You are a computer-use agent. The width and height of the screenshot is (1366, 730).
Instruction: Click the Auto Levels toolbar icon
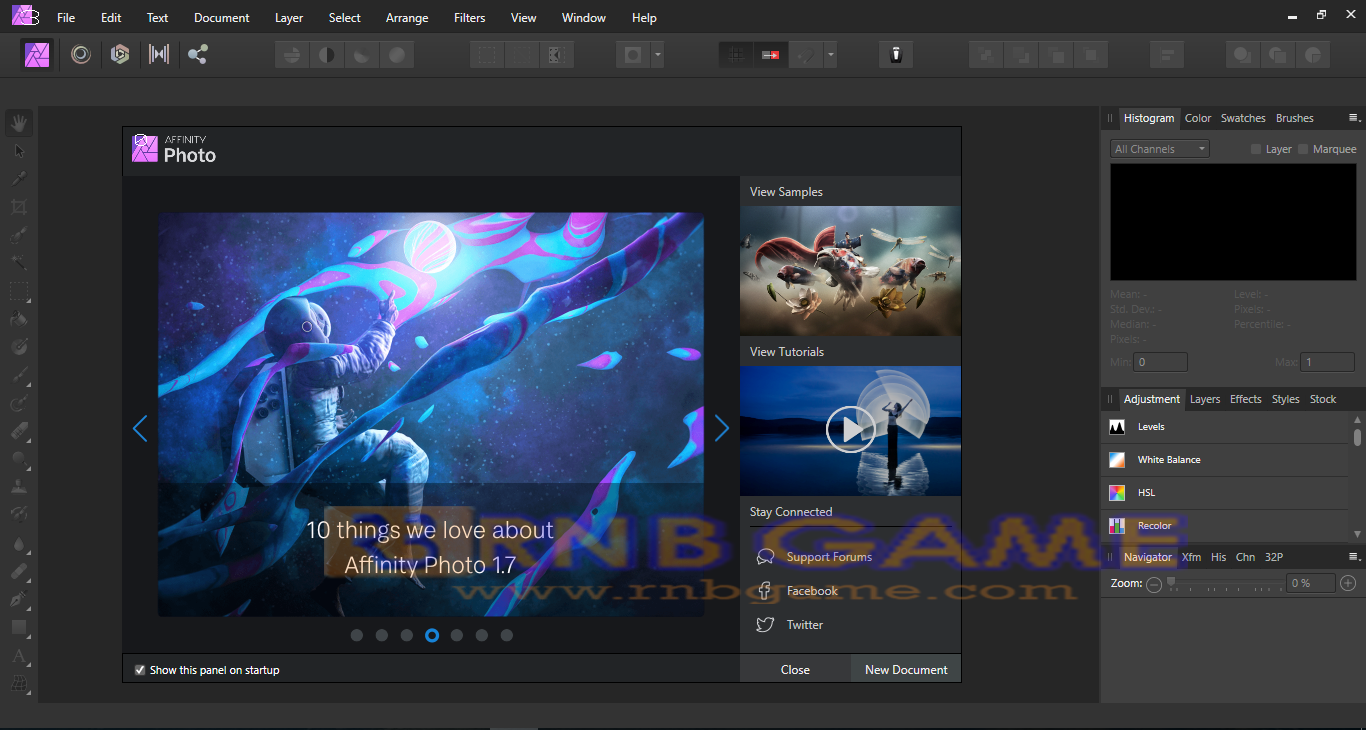(x=292, y=54)
